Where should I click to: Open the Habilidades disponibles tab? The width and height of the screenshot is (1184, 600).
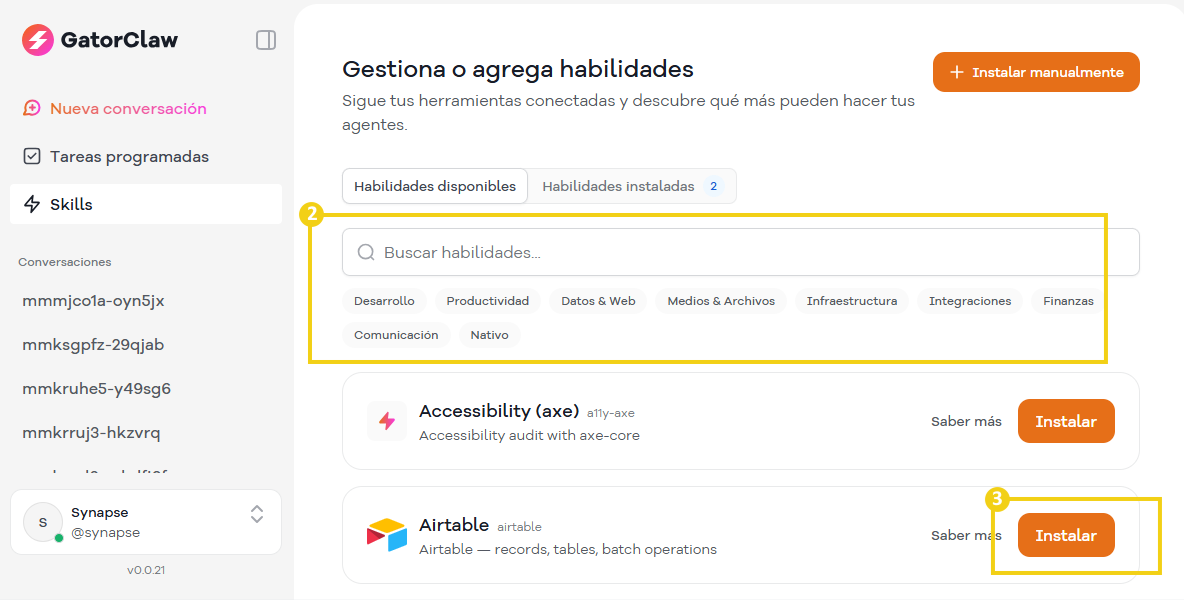coord(434,186)
